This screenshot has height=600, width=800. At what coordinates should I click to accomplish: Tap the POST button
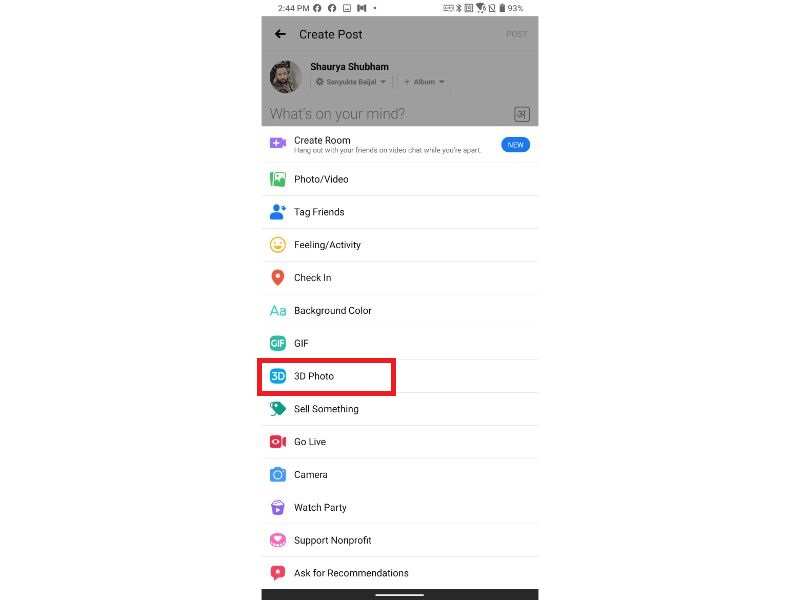coord(516,34)
